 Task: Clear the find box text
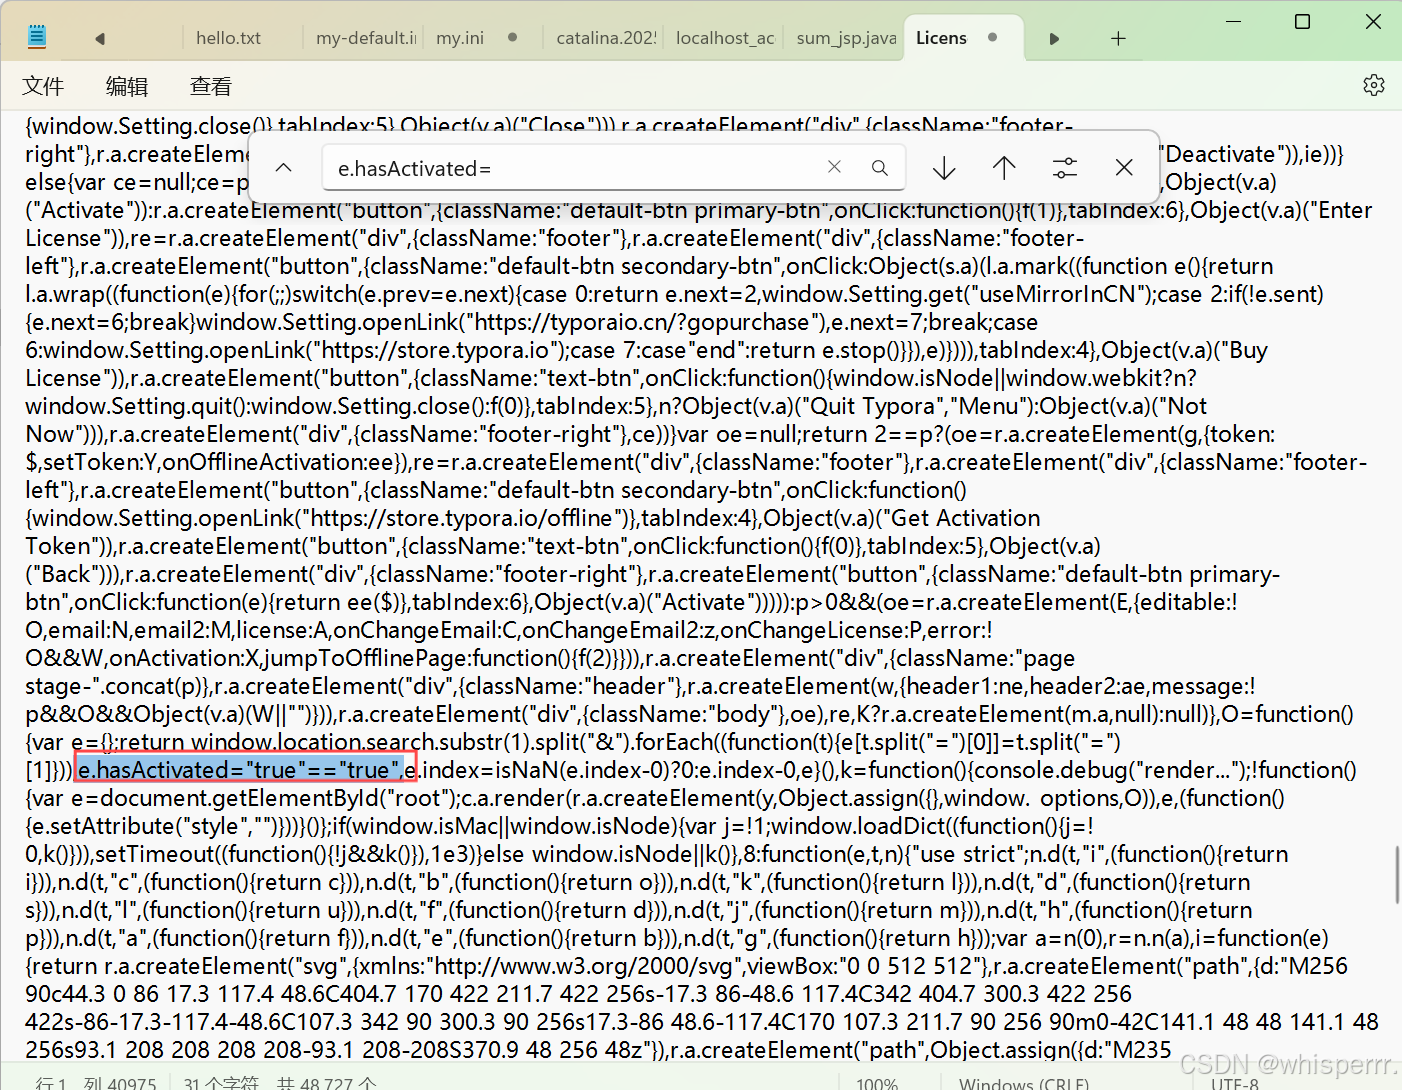click(834, 167)
